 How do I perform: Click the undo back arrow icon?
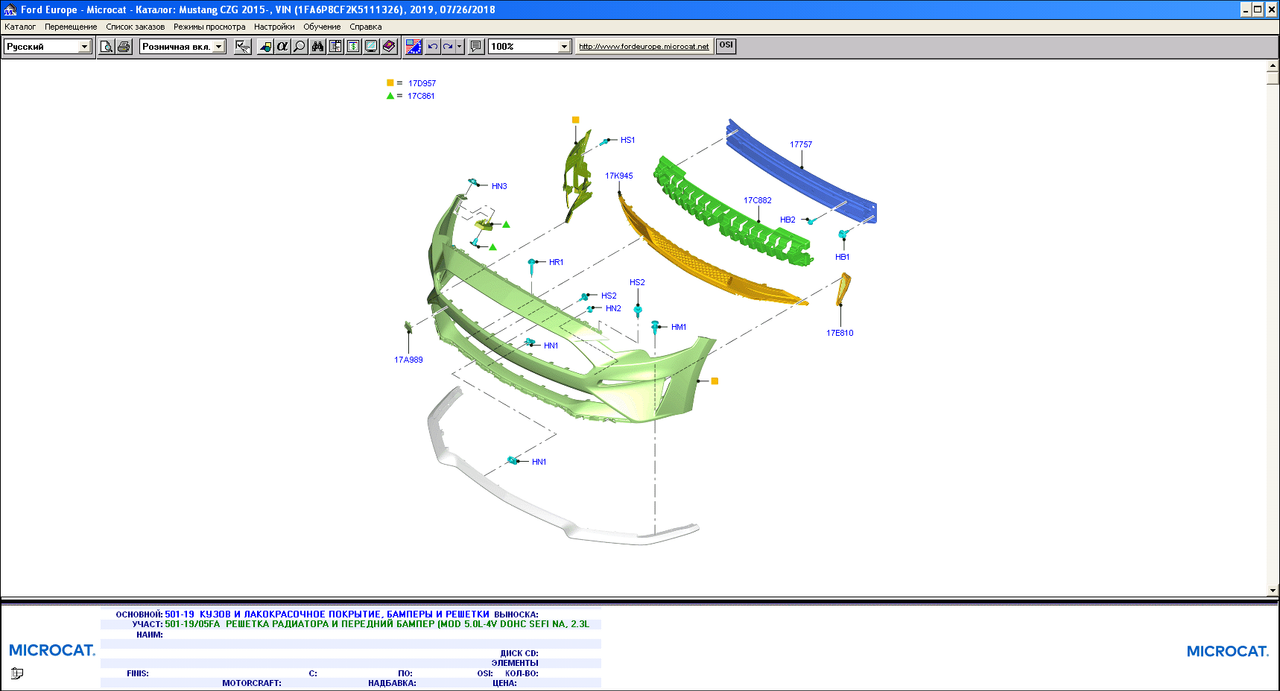click(432, 46)
